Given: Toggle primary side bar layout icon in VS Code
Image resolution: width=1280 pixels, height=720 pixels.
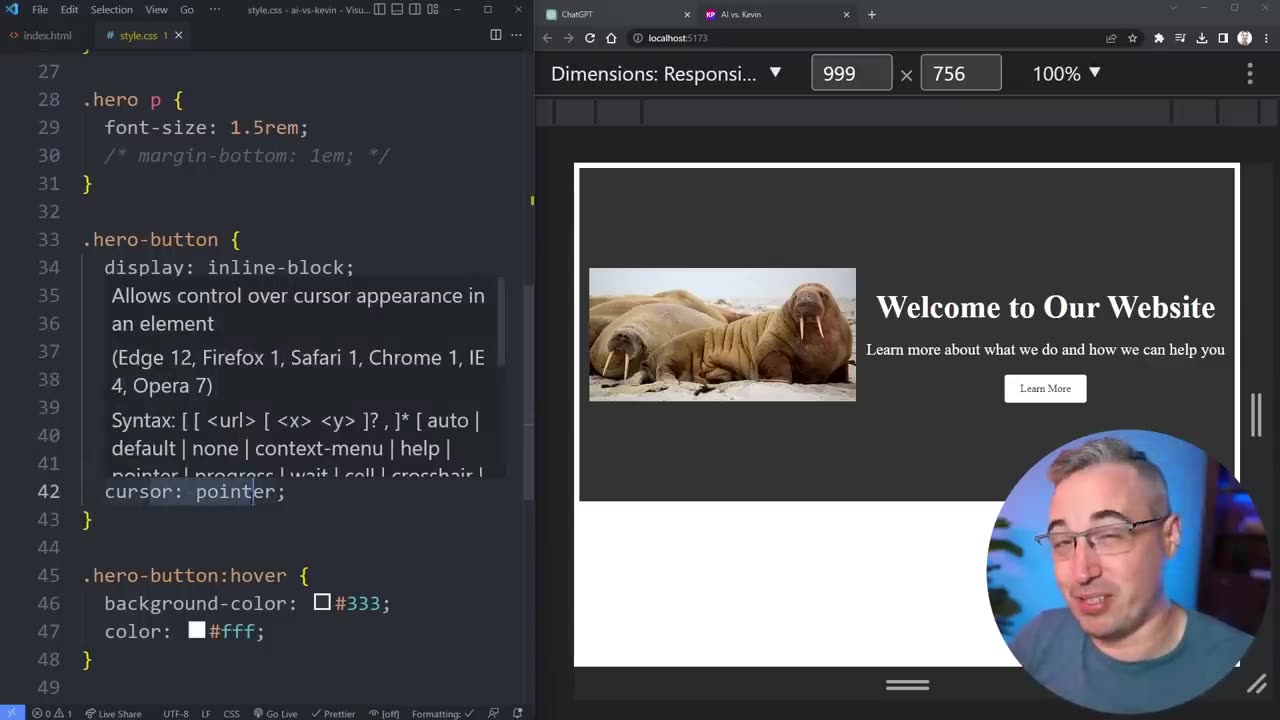Looking at the screenshot, I should [378, 10].
